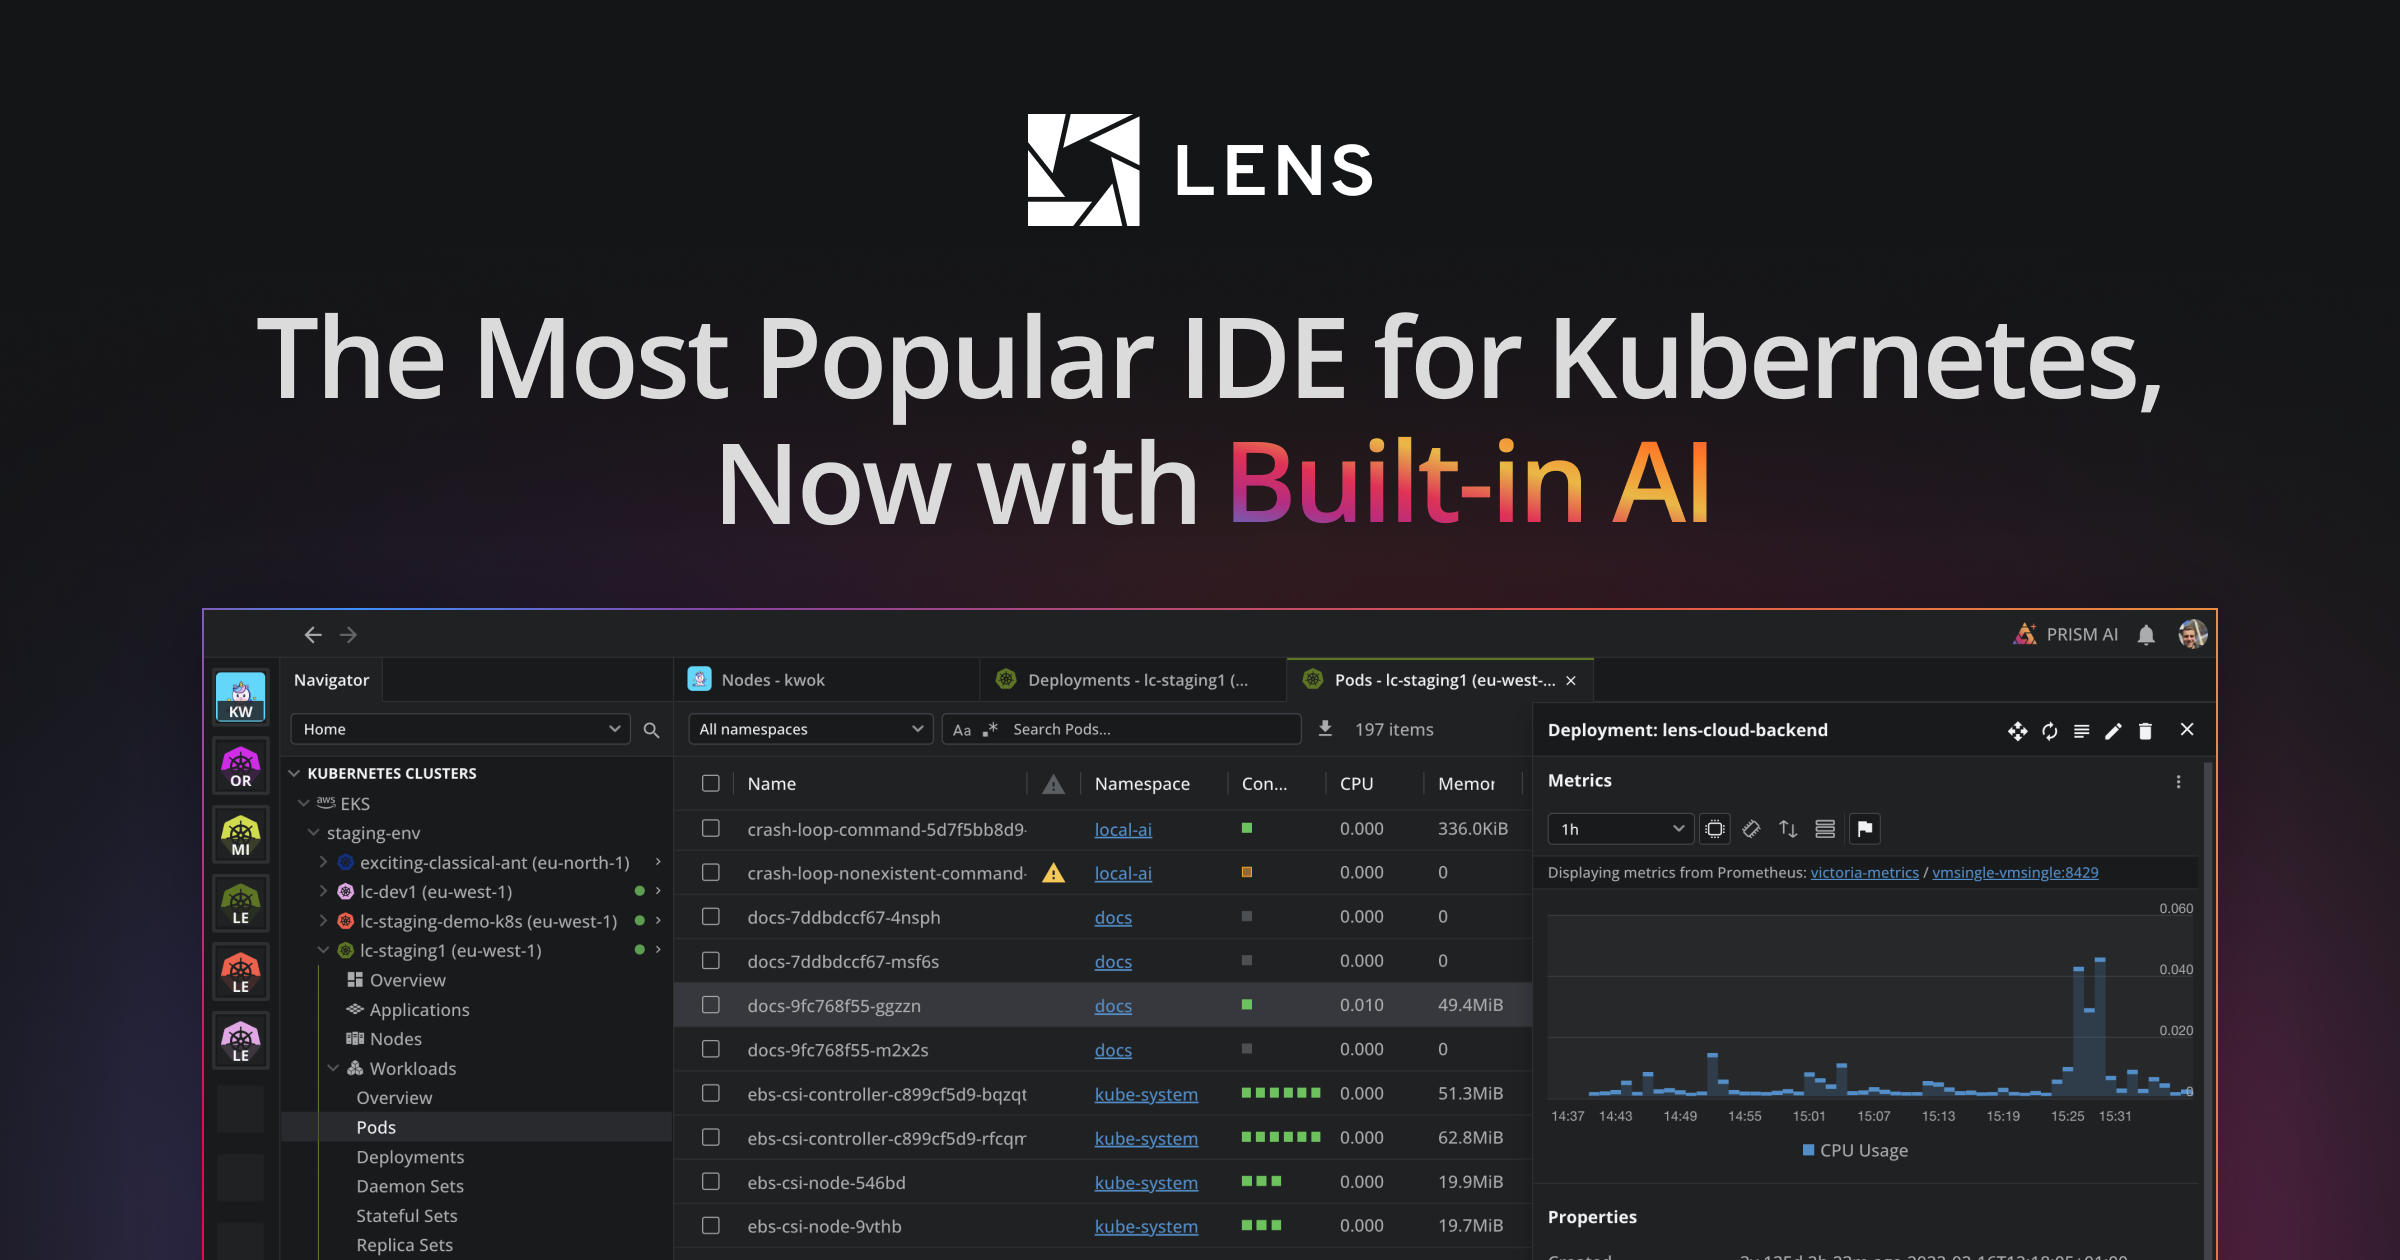Go forward with the right arrow
2400x1260 pixels.
[x=348, y=635]
